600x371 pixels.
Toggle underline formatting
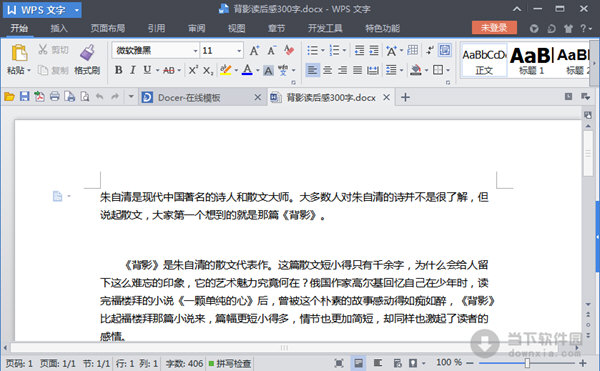pos(147,70)
